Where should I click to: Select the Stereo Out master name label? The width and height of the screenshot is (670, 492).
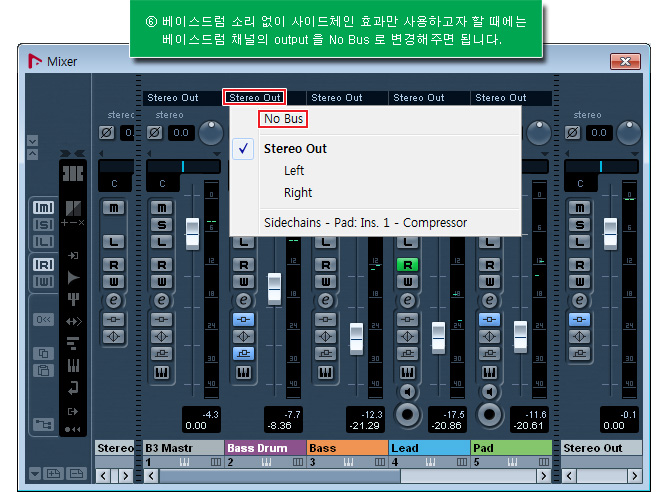(x=601, y=448)
